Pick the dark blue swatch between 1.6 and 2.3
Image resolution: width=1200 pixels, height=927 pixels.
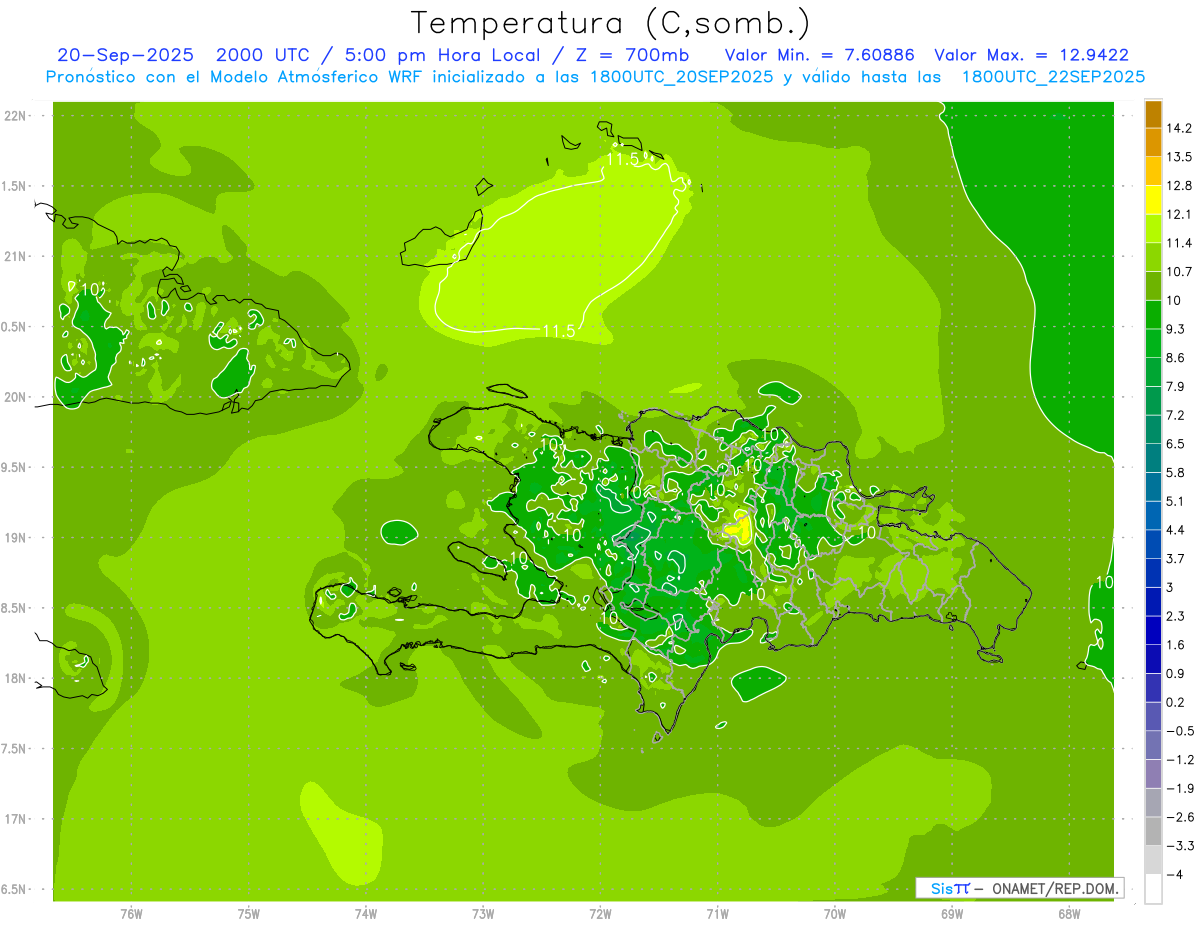[1153, 630]
